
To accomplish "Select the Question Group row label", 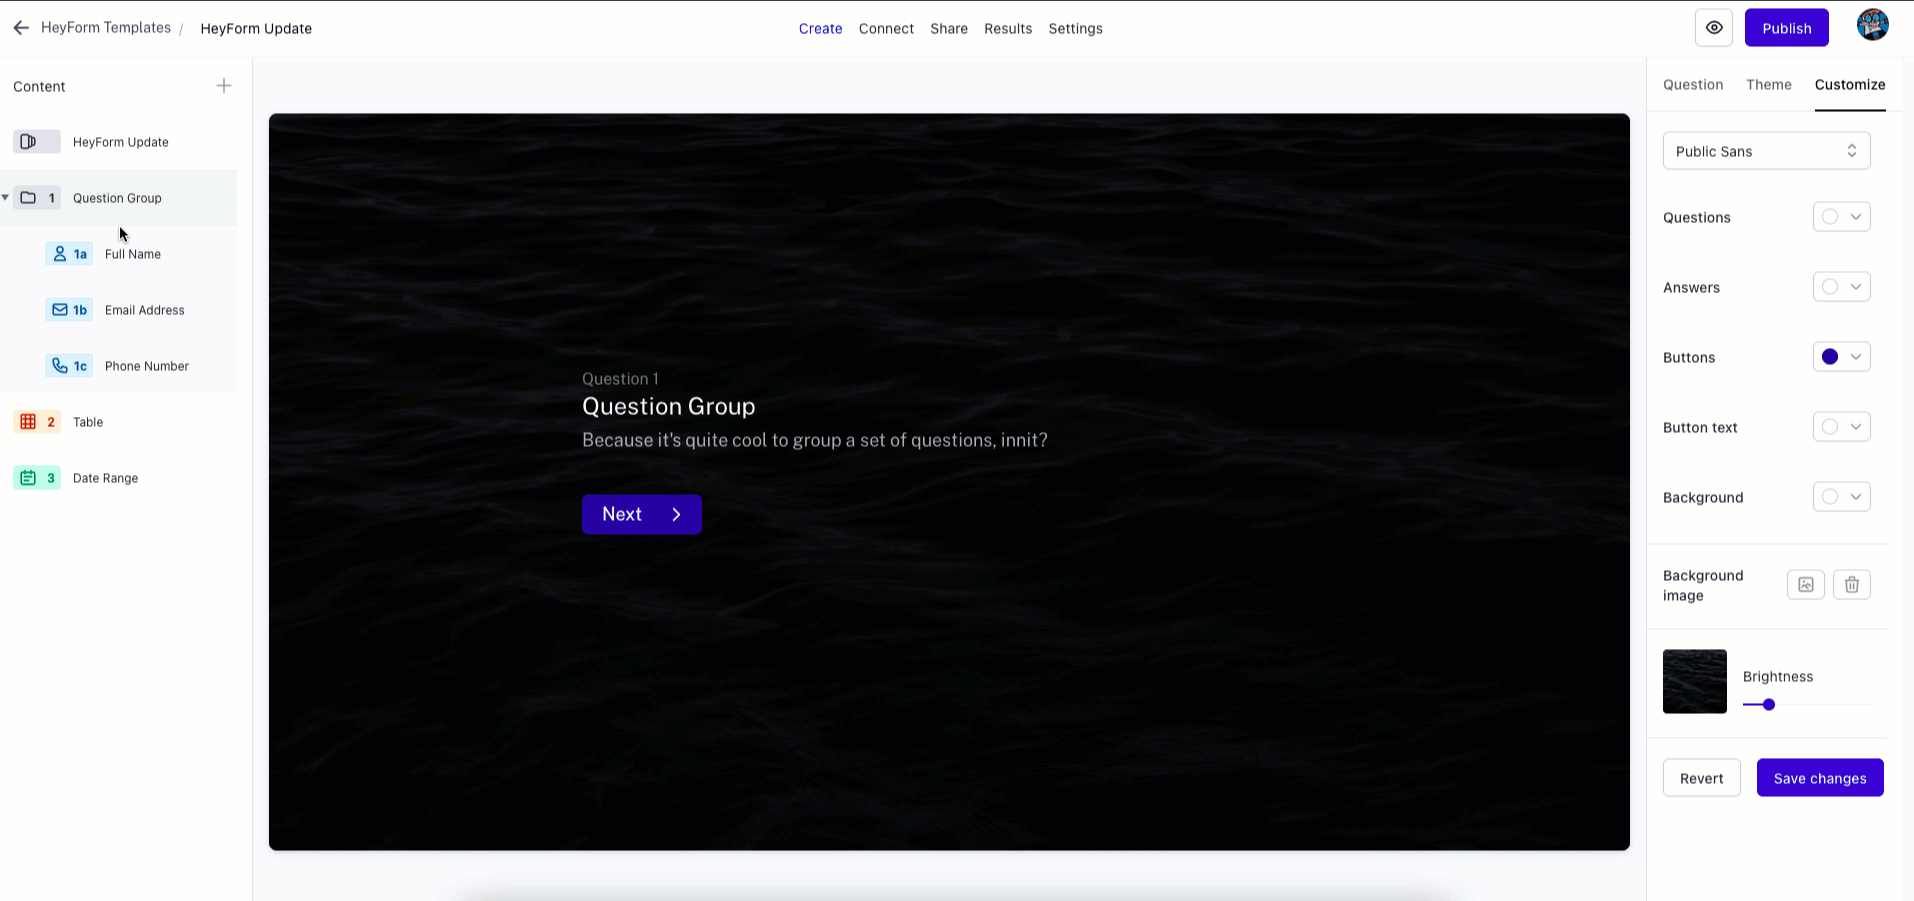I will click(117, 198).
